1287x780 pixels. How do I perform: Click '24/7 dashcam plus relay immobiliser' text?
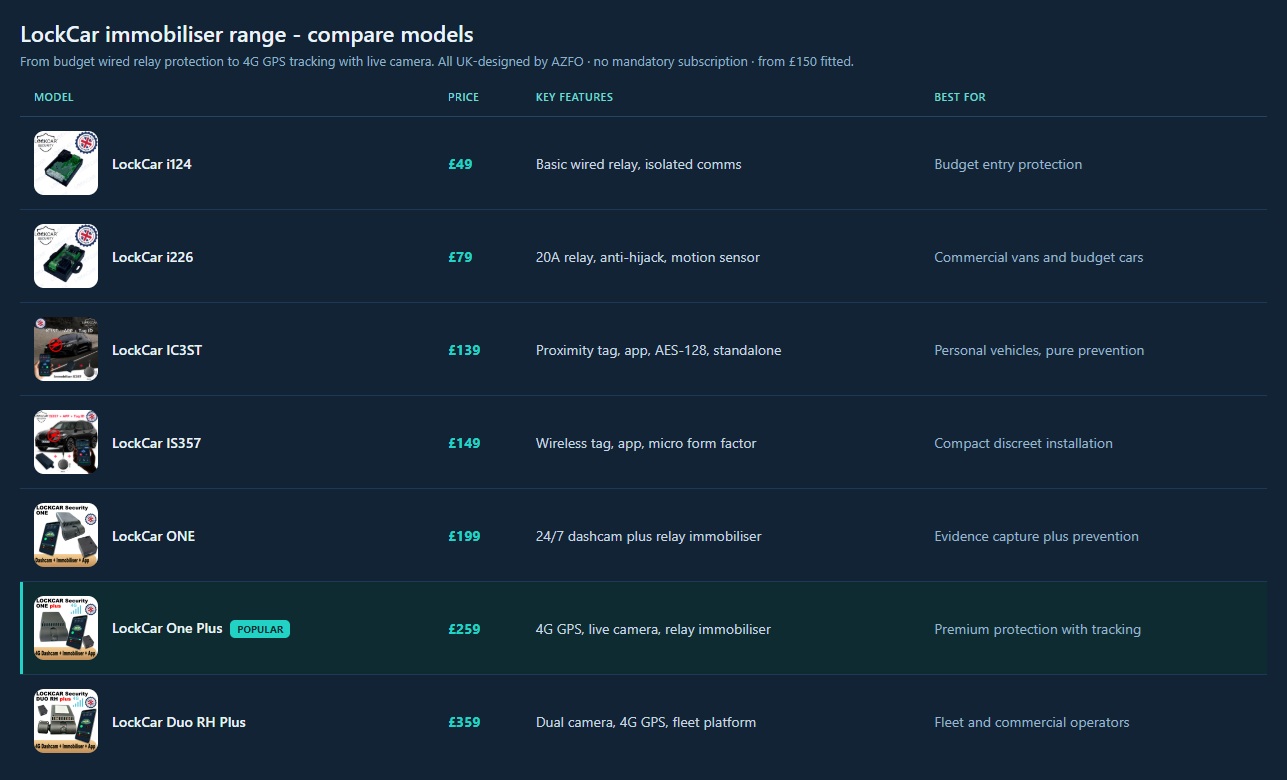(x=649, y=536)
